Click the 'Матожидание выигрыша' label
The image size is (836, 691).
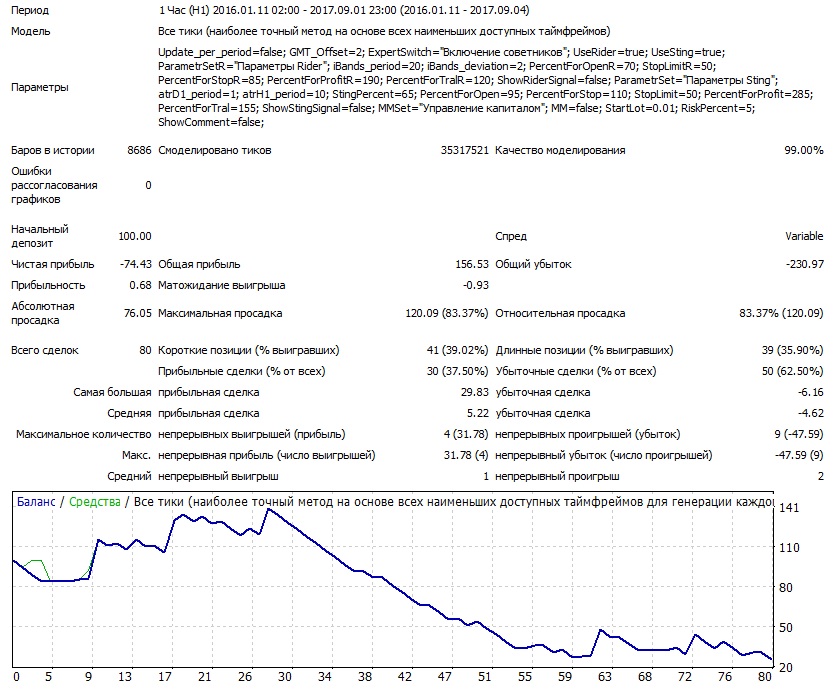pyautogui.click(x=222, y=285)
